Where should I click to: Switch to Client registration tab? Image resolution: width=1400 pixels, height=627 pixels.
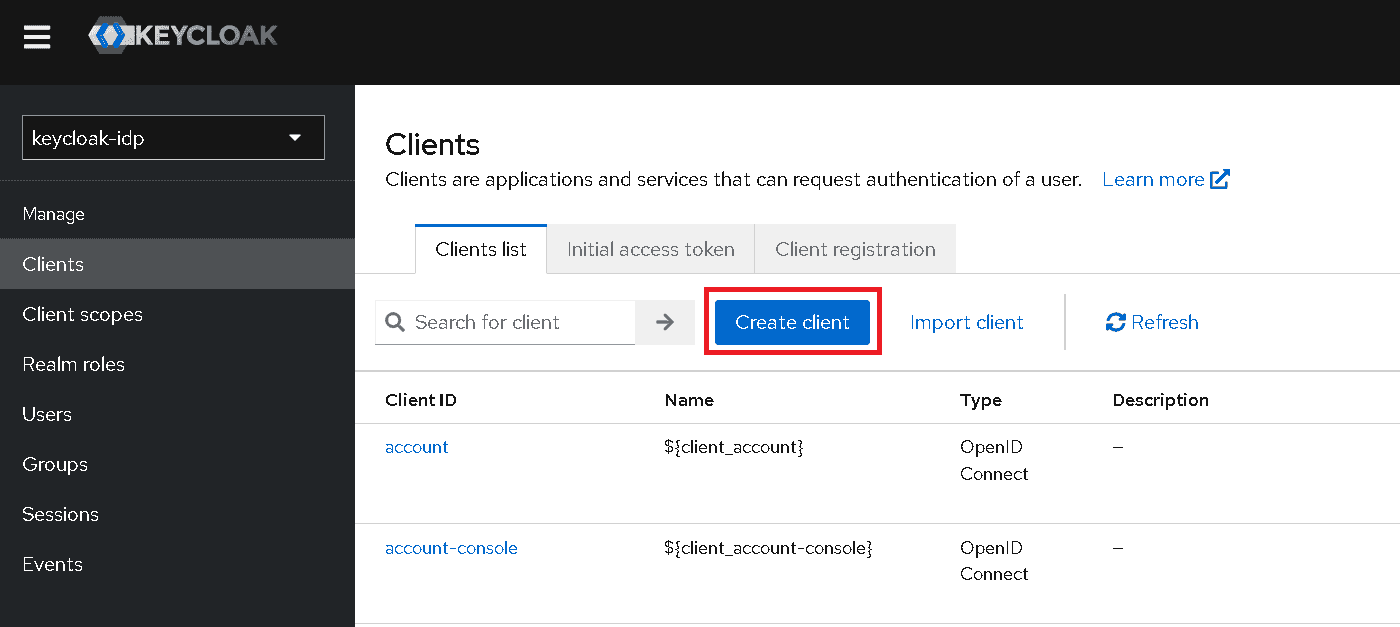click(x=855, y=250)
